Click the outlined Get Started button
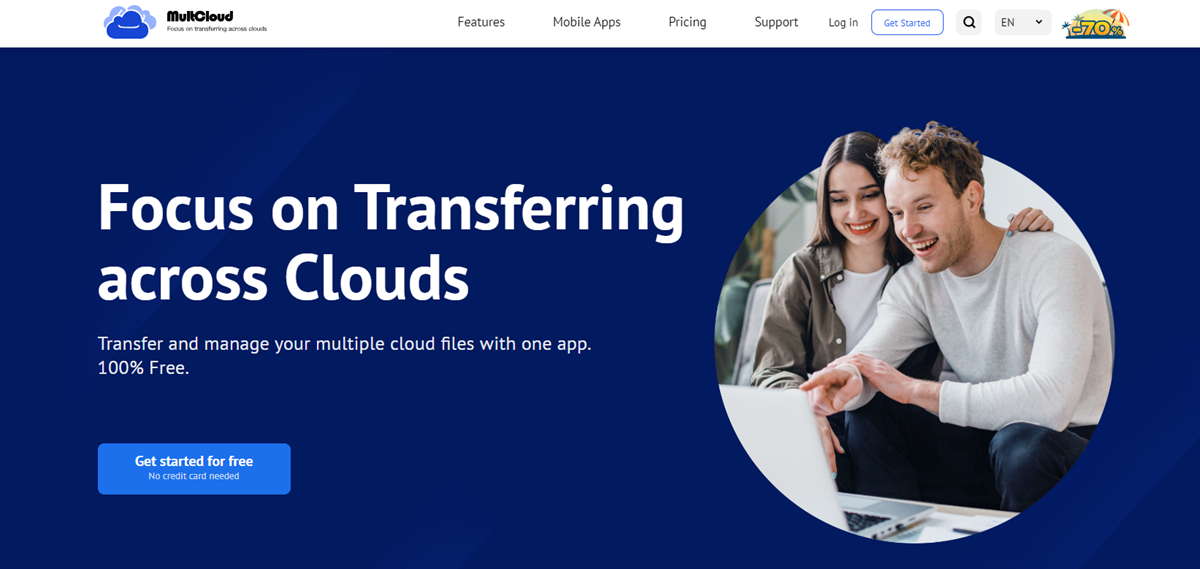The height and width of the screenshot is (569, 1200). click(907, 22)
